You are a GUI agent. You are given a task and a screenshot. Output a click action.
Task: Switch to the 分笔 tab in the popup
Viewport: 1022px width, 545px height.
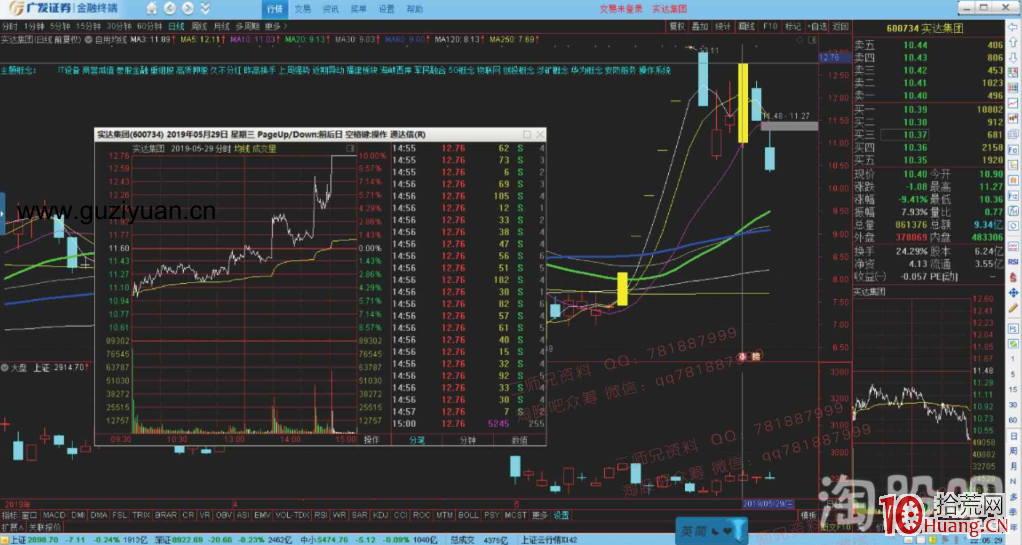(x=416, y=440)
